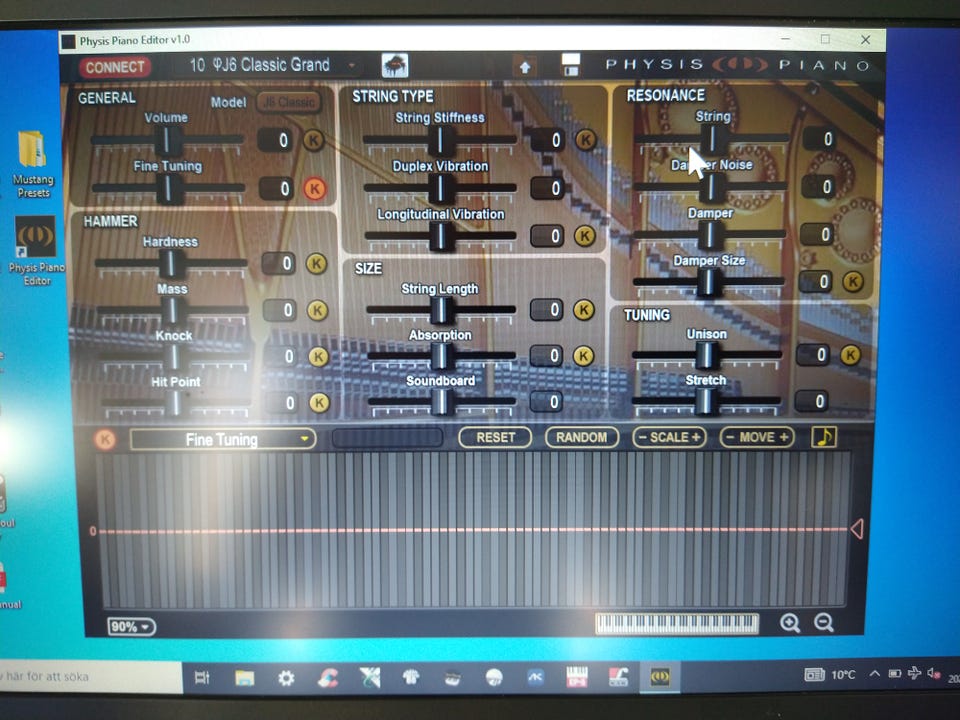Click the Damper resonance value field
The height and width of the screenshot is (720, 960).
817,234
